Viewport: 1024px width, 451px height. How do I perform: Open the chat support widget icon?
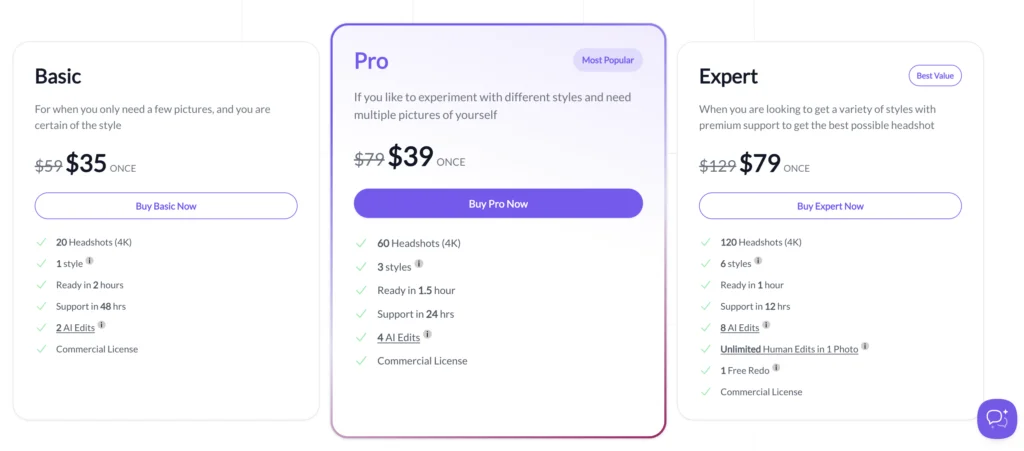click(x=996, y=418)
